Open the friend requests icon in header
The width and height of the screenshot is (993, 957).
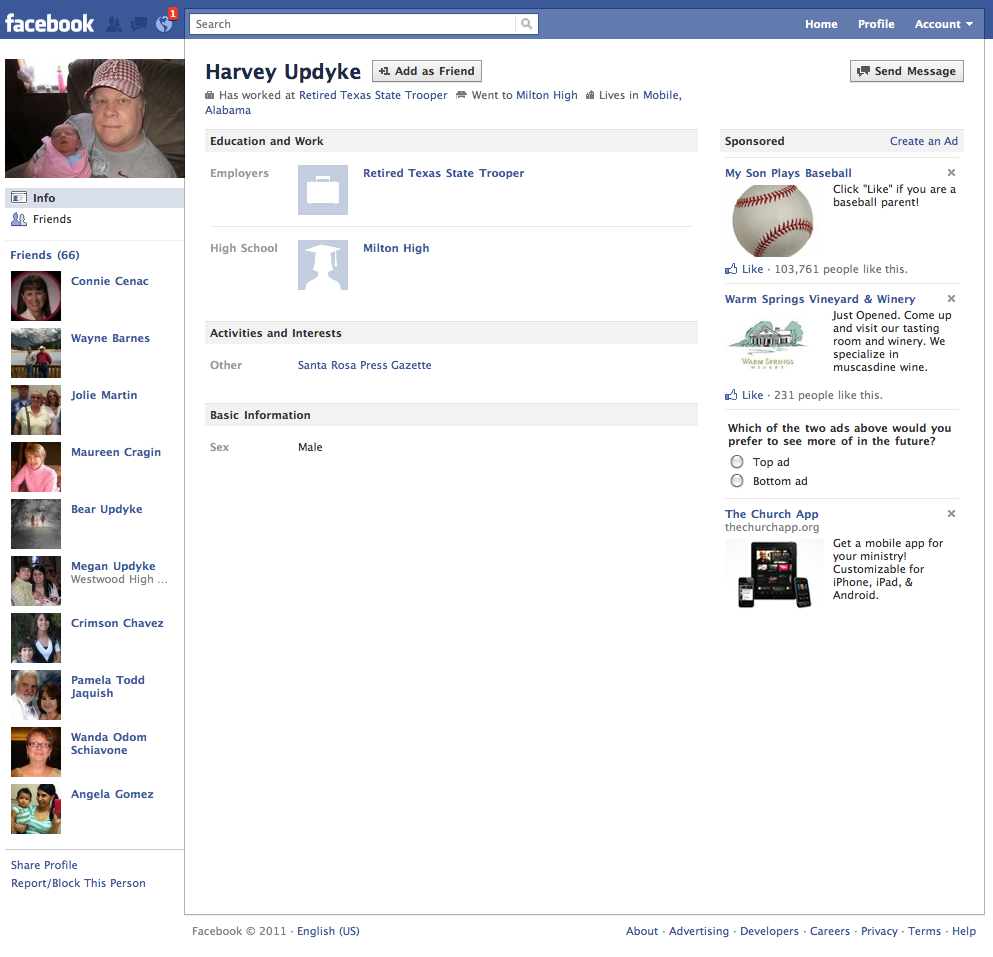[x=114, y=24]
